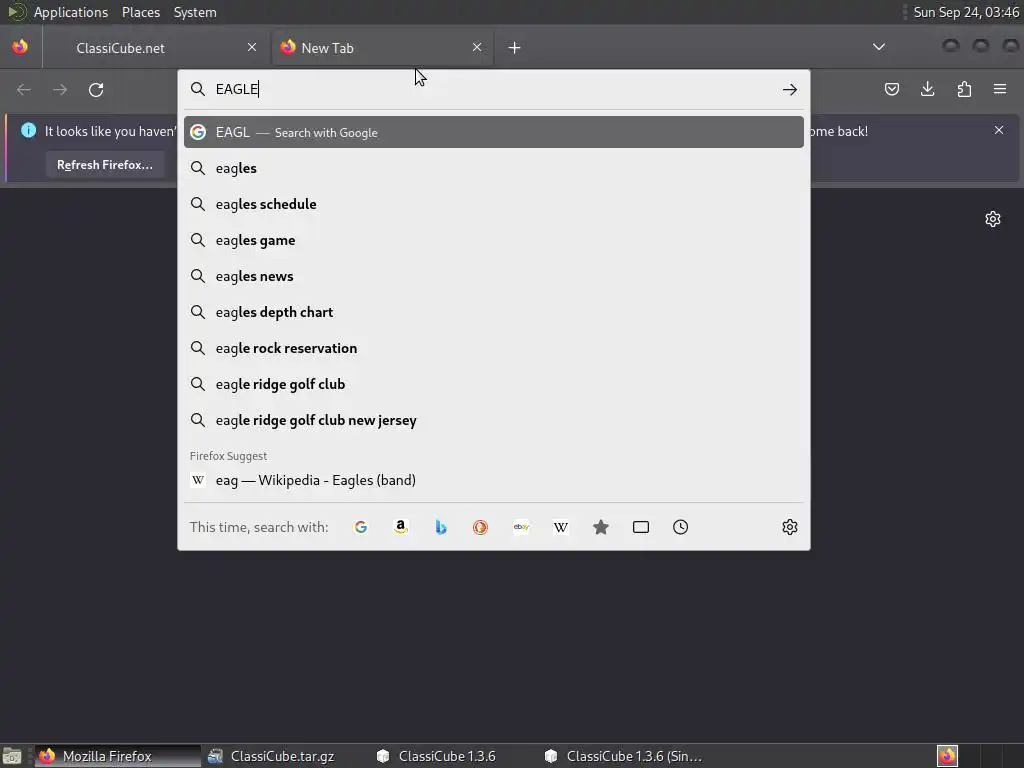This screenshot has width=1024, height=768.
Task: Search bookmarks using the star icon
Action: pos(601,527)
